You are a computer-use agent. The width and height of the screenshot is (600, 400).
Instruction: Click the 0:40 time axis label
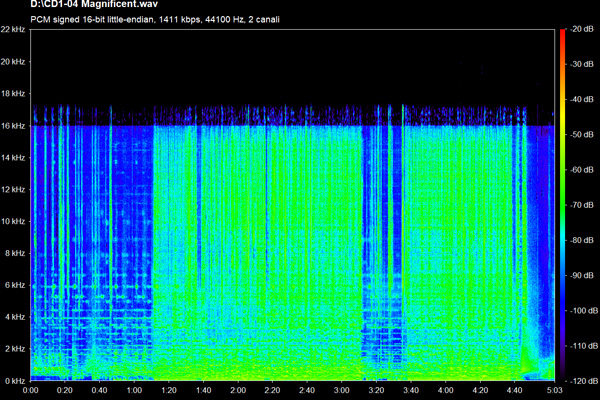pyautogui.click(x=99, y=390)
